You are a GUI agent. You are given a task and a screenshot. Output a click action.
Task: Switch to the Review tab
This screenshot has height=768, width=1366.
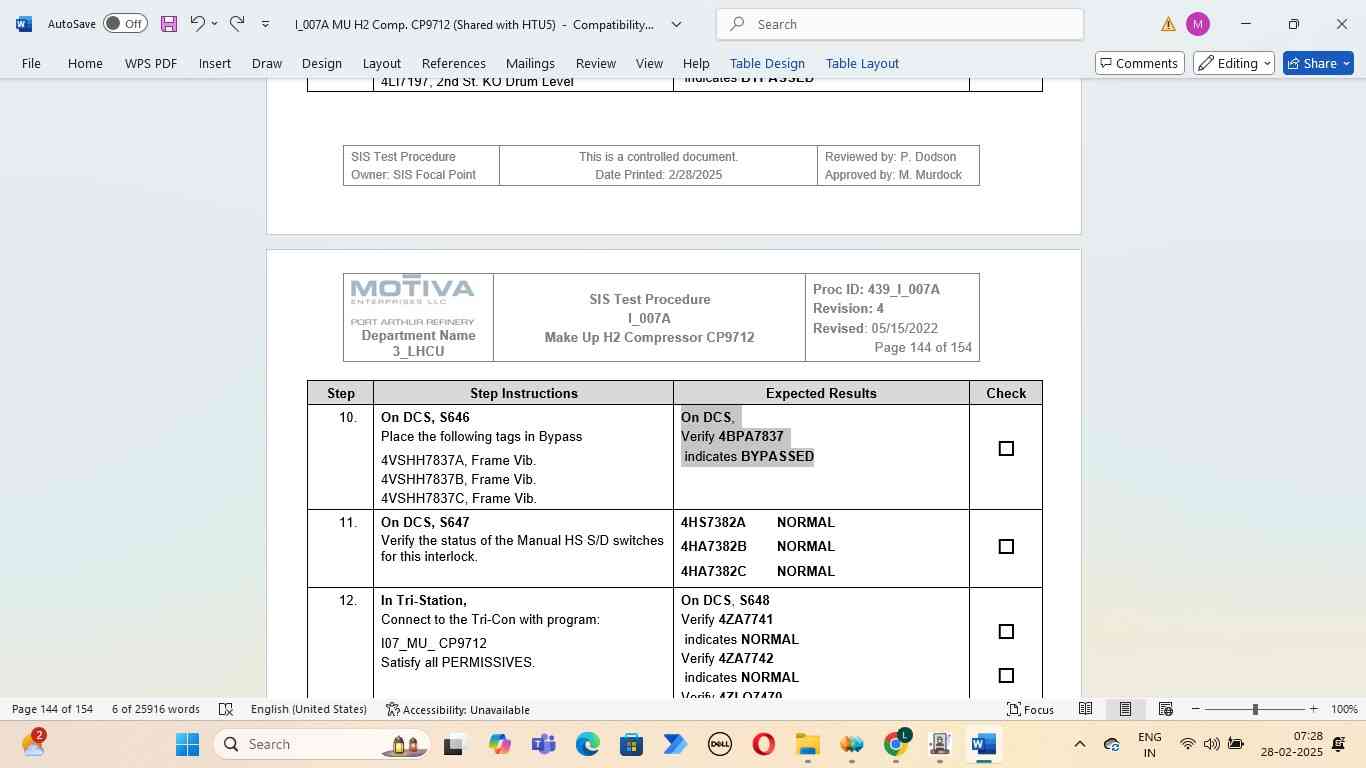pyautogui.click(x=596, y=63)
